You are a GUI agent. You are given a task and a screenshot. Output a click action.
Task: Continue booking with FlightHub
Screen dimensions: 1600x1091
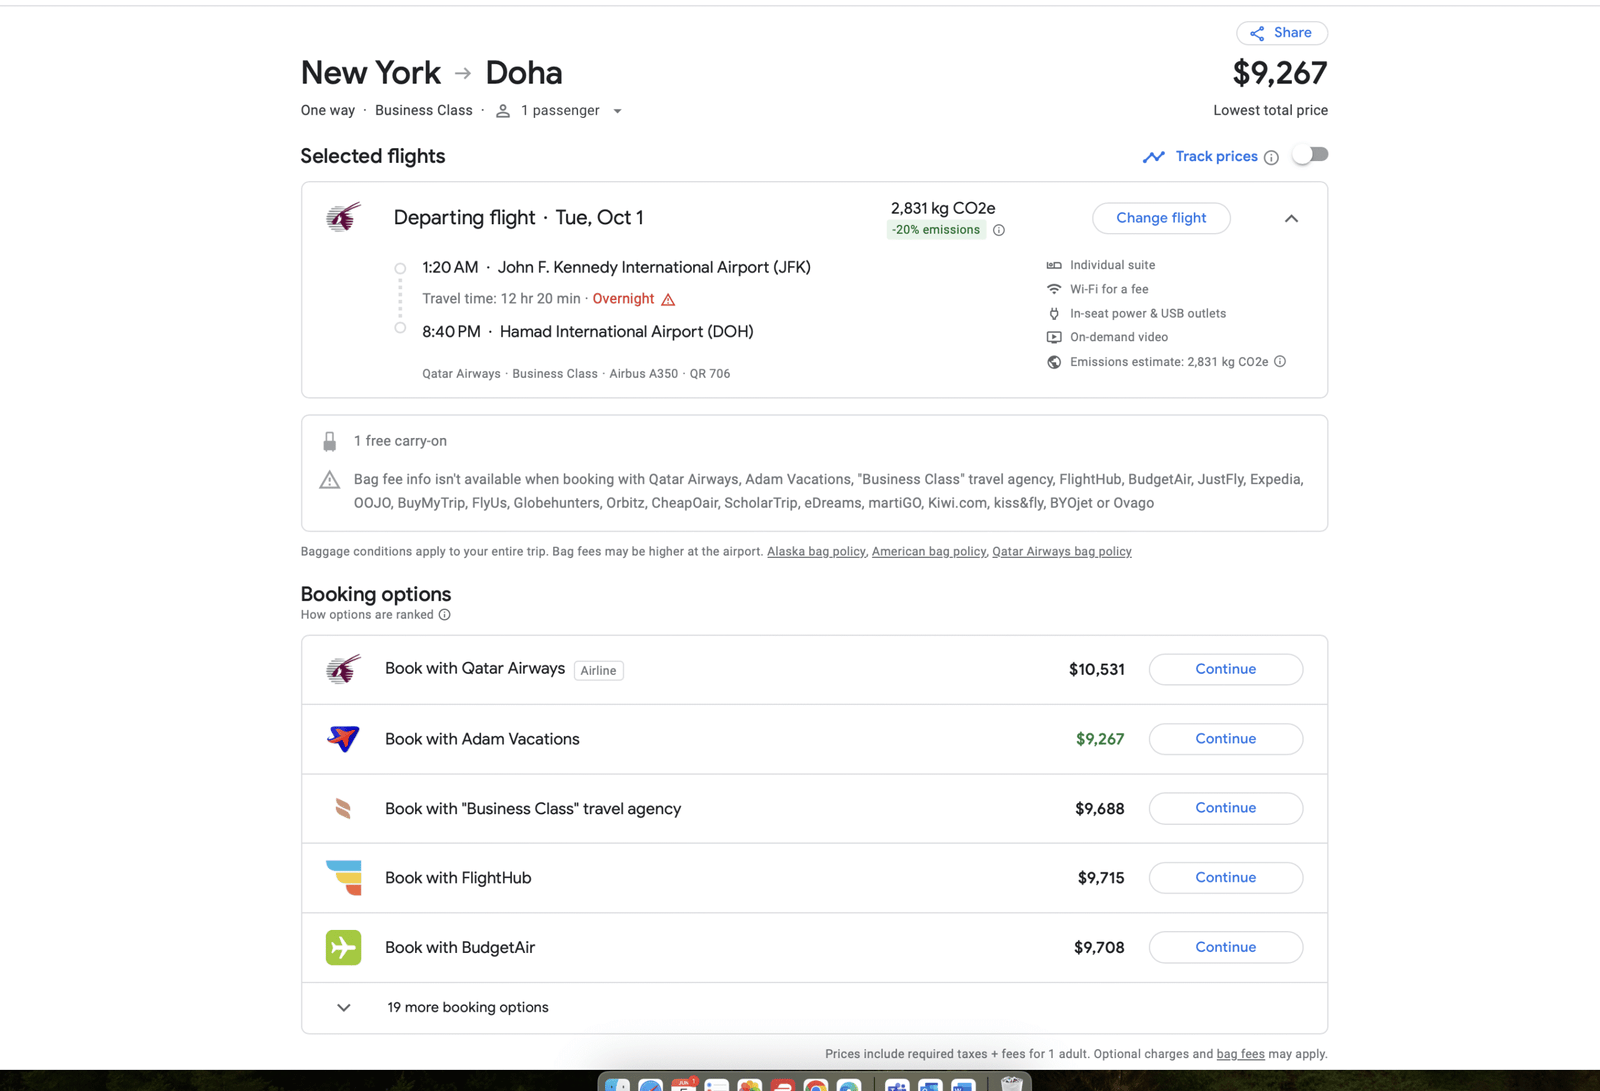coord(1225,877)
